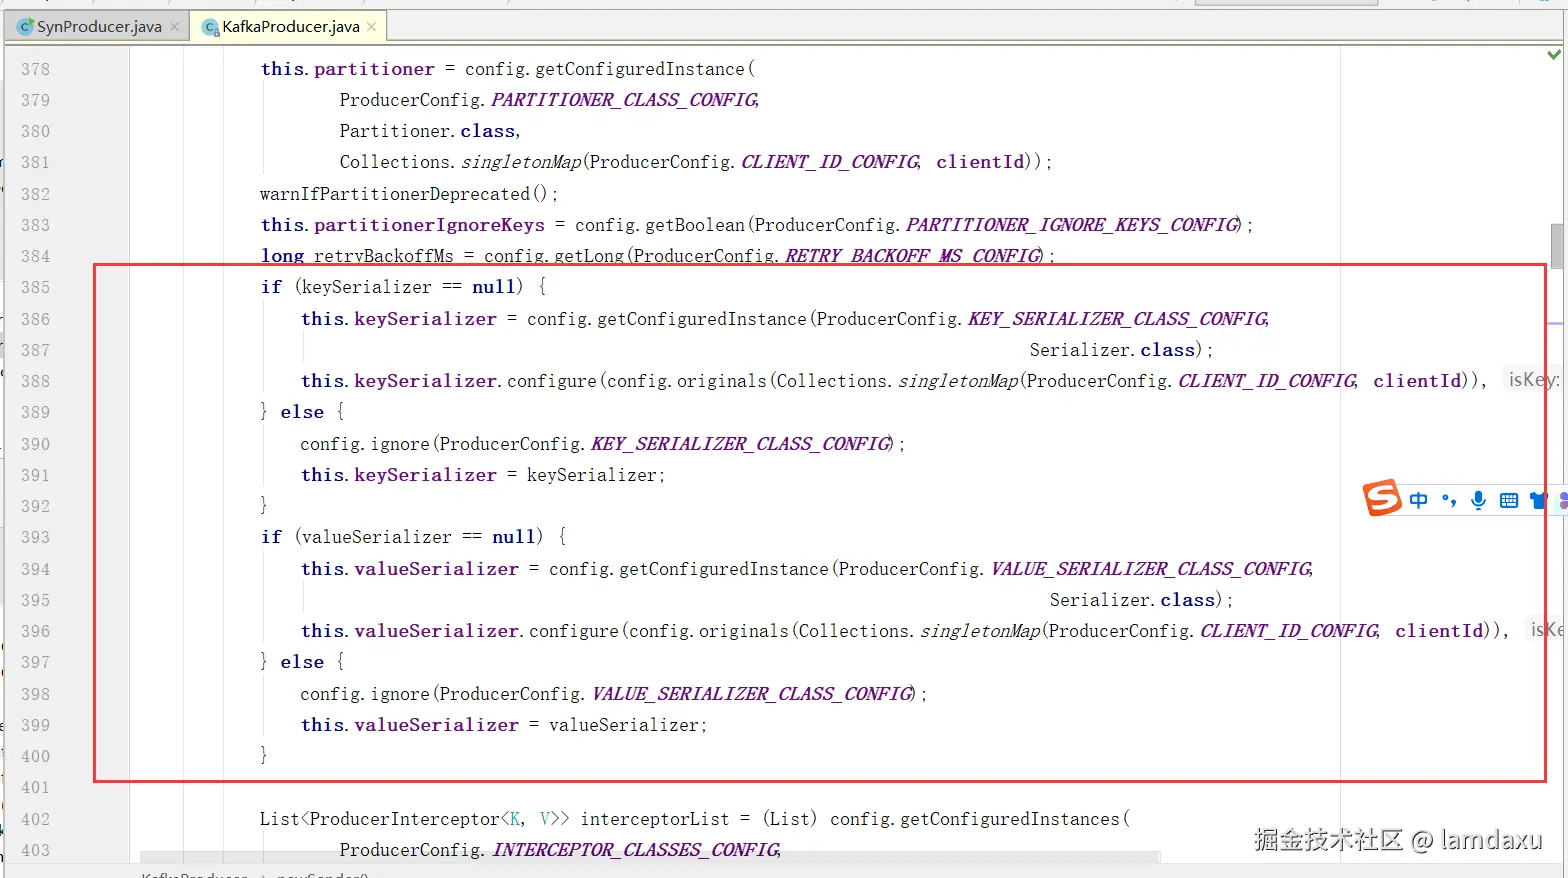Click config.ignore on line 390
This screenshot has width=1568, height=878.
click(x=365, y=444)
